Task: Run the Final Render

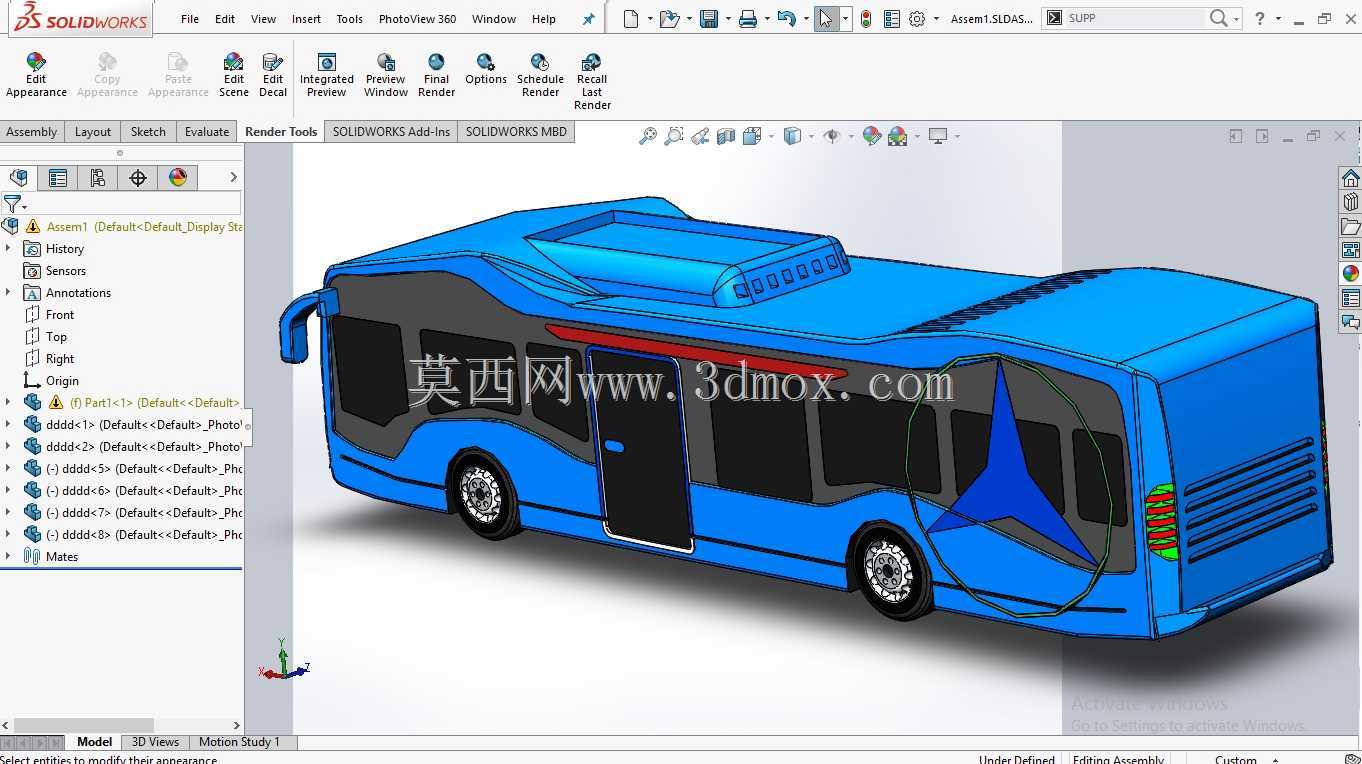Action: point(436,75)
